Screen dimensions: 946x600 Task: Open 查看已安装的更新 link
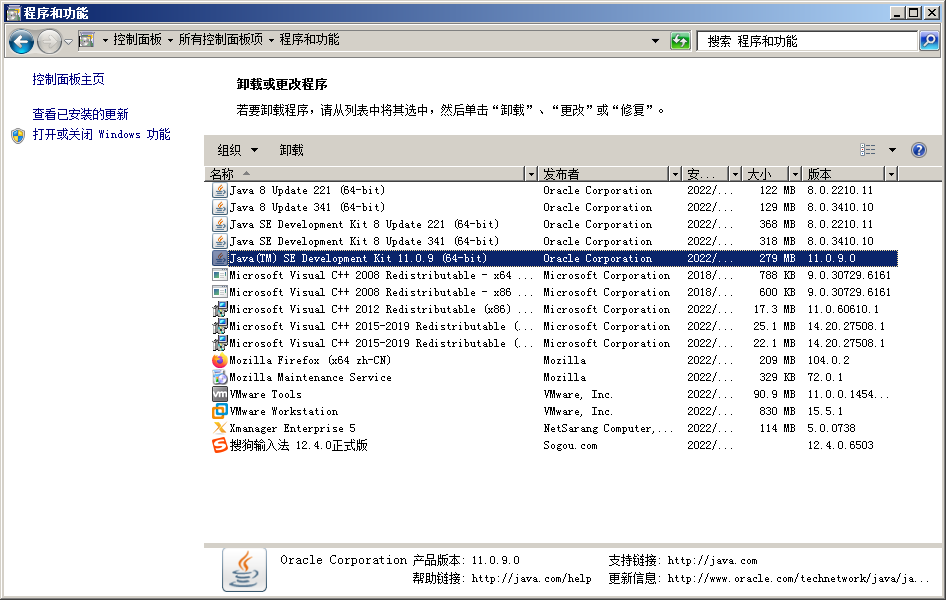[80, 114]
